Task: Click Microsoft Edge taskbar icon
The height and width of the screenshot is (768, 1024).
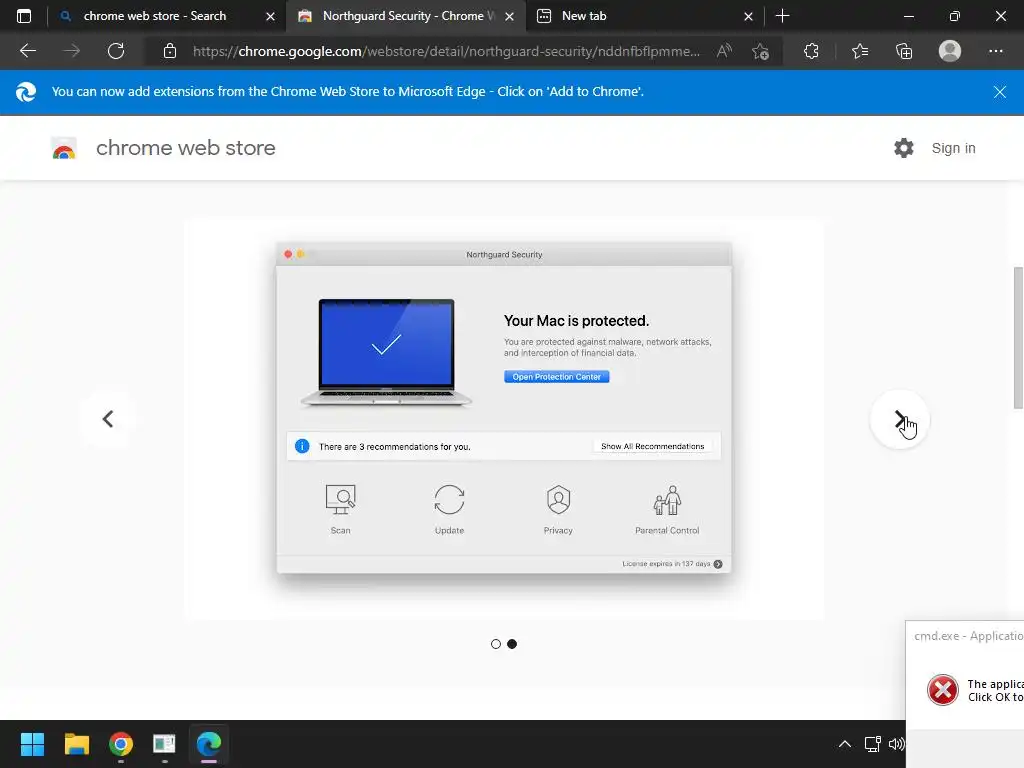Action: pos(209,744)
